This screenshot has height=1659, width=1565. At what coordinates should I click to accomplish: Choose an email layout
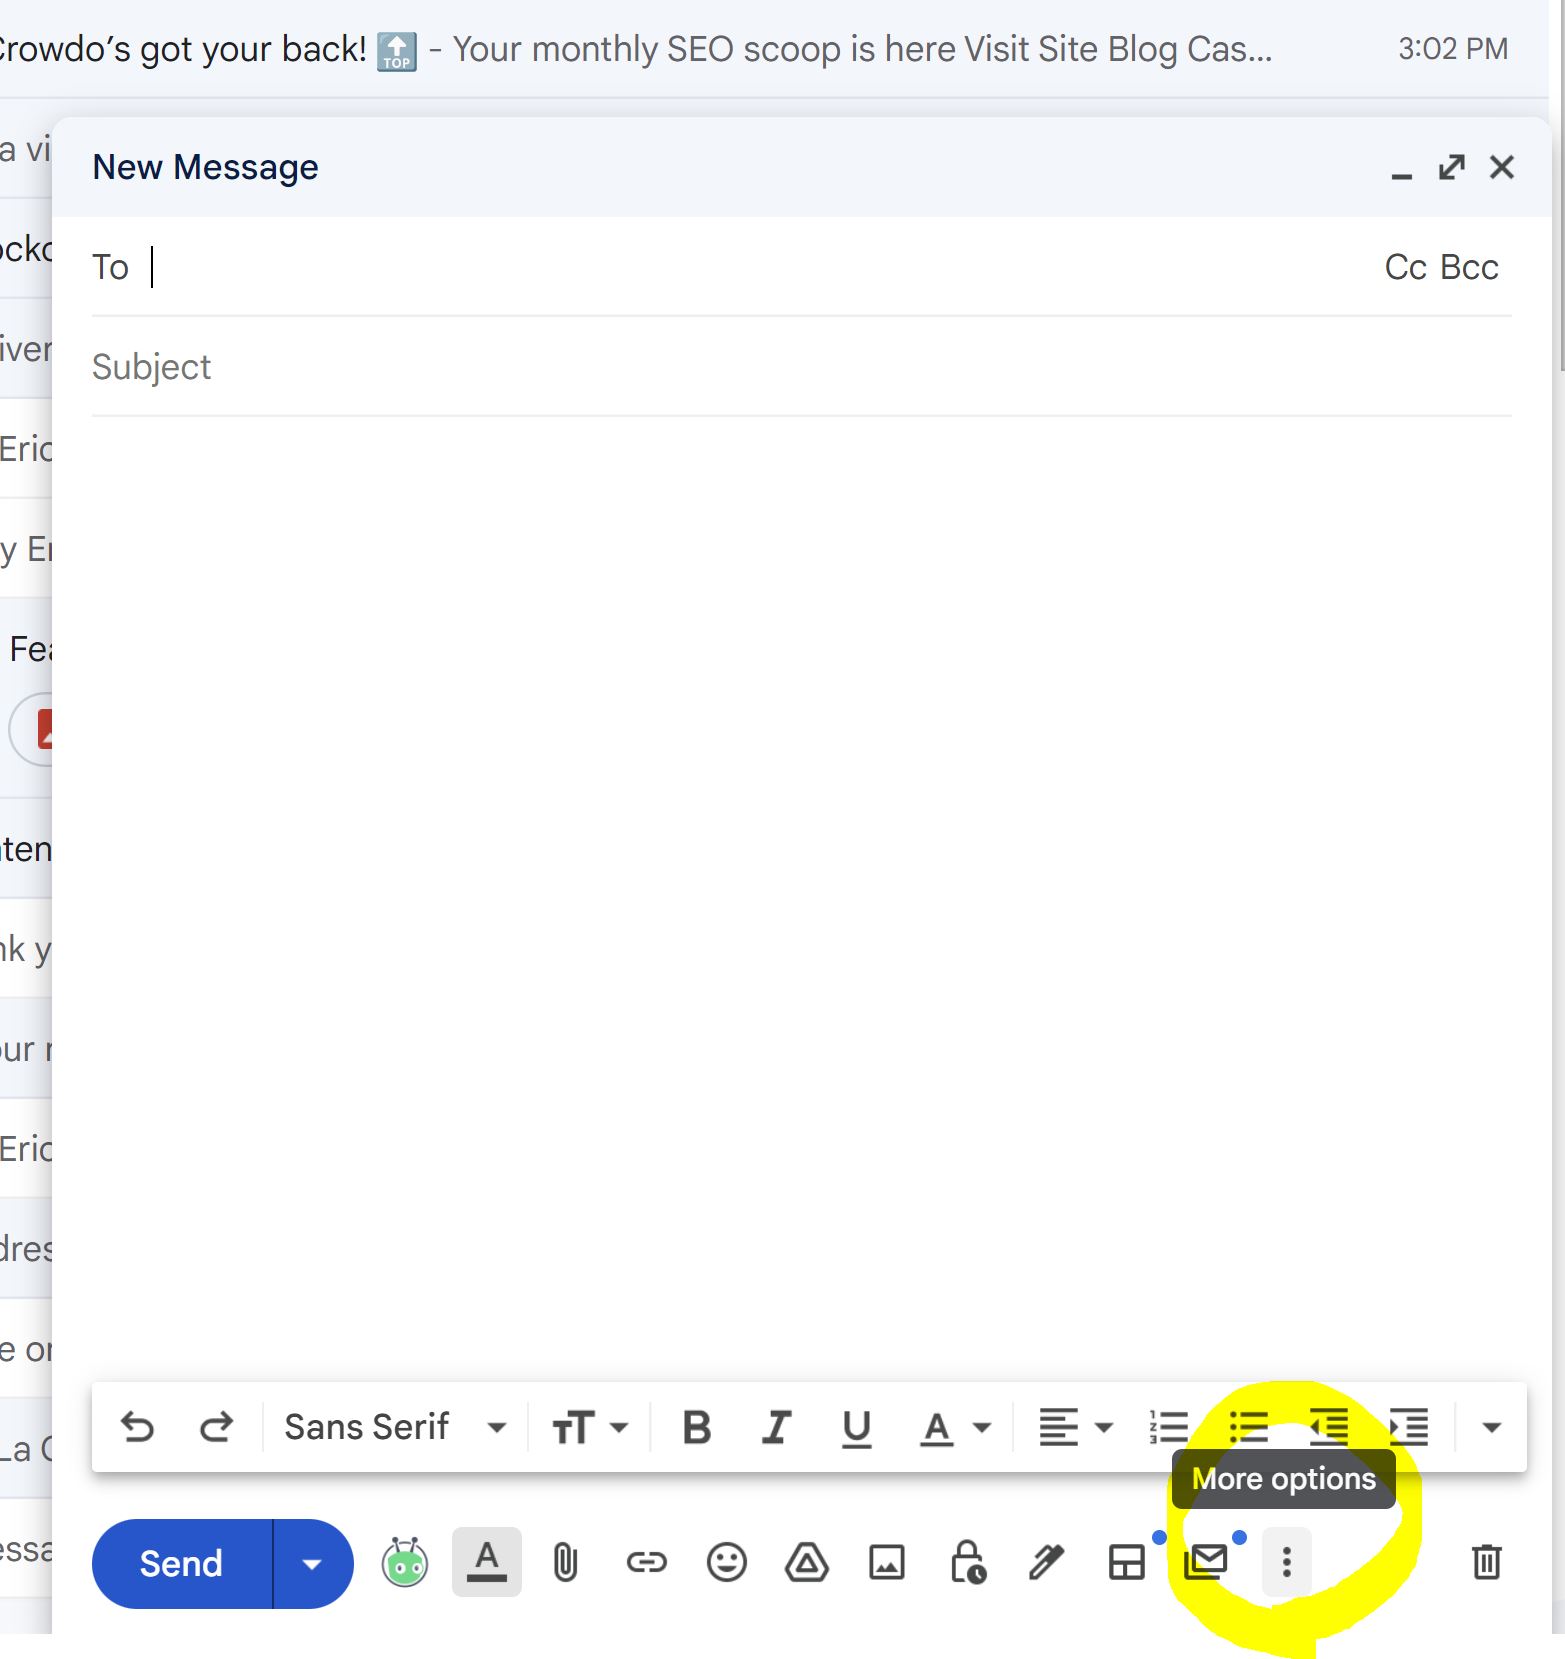(x=1127, y=1562)
